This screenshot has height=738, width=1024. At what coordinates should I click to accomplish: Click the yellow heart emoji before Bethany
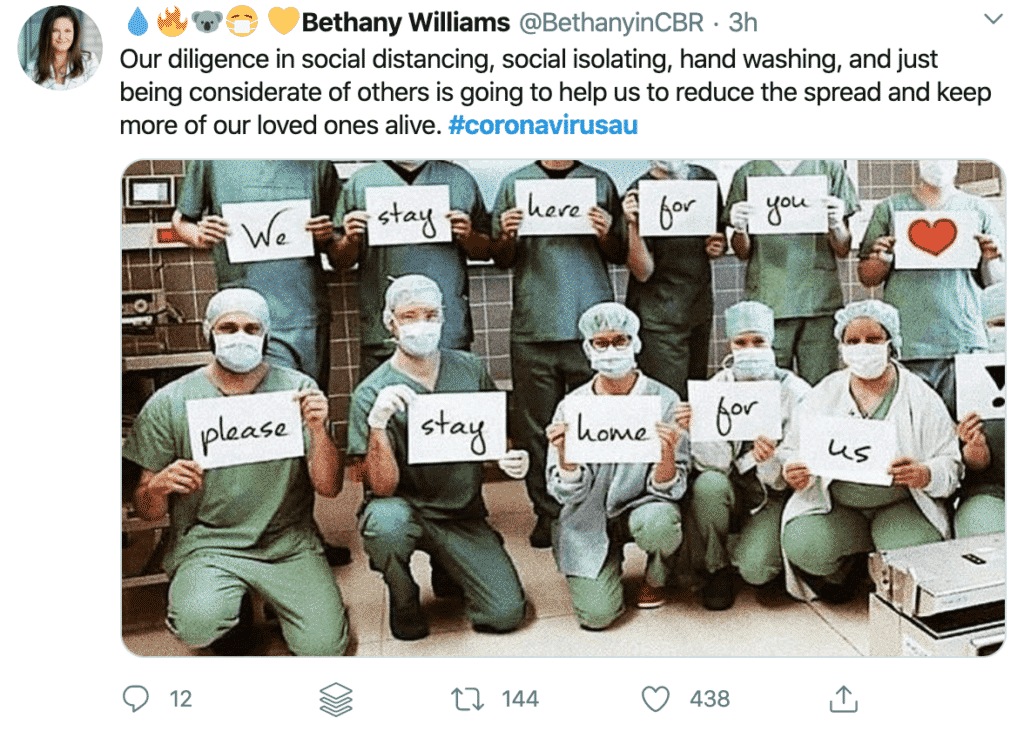click(x=282, y=21)
